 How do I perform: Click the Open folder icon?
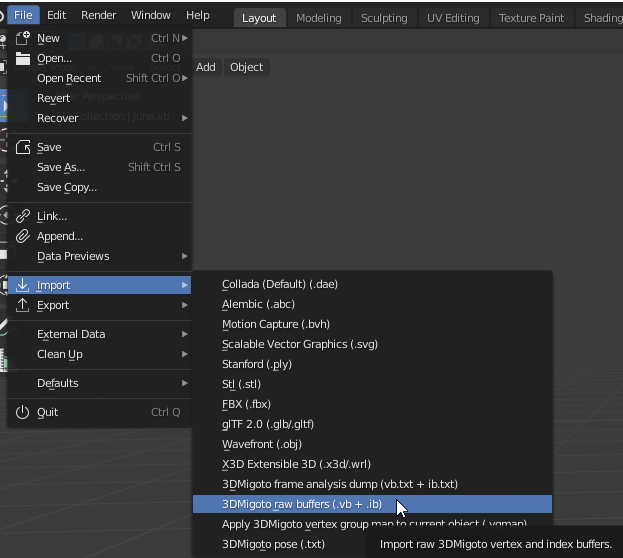click(x=23, y=58)
